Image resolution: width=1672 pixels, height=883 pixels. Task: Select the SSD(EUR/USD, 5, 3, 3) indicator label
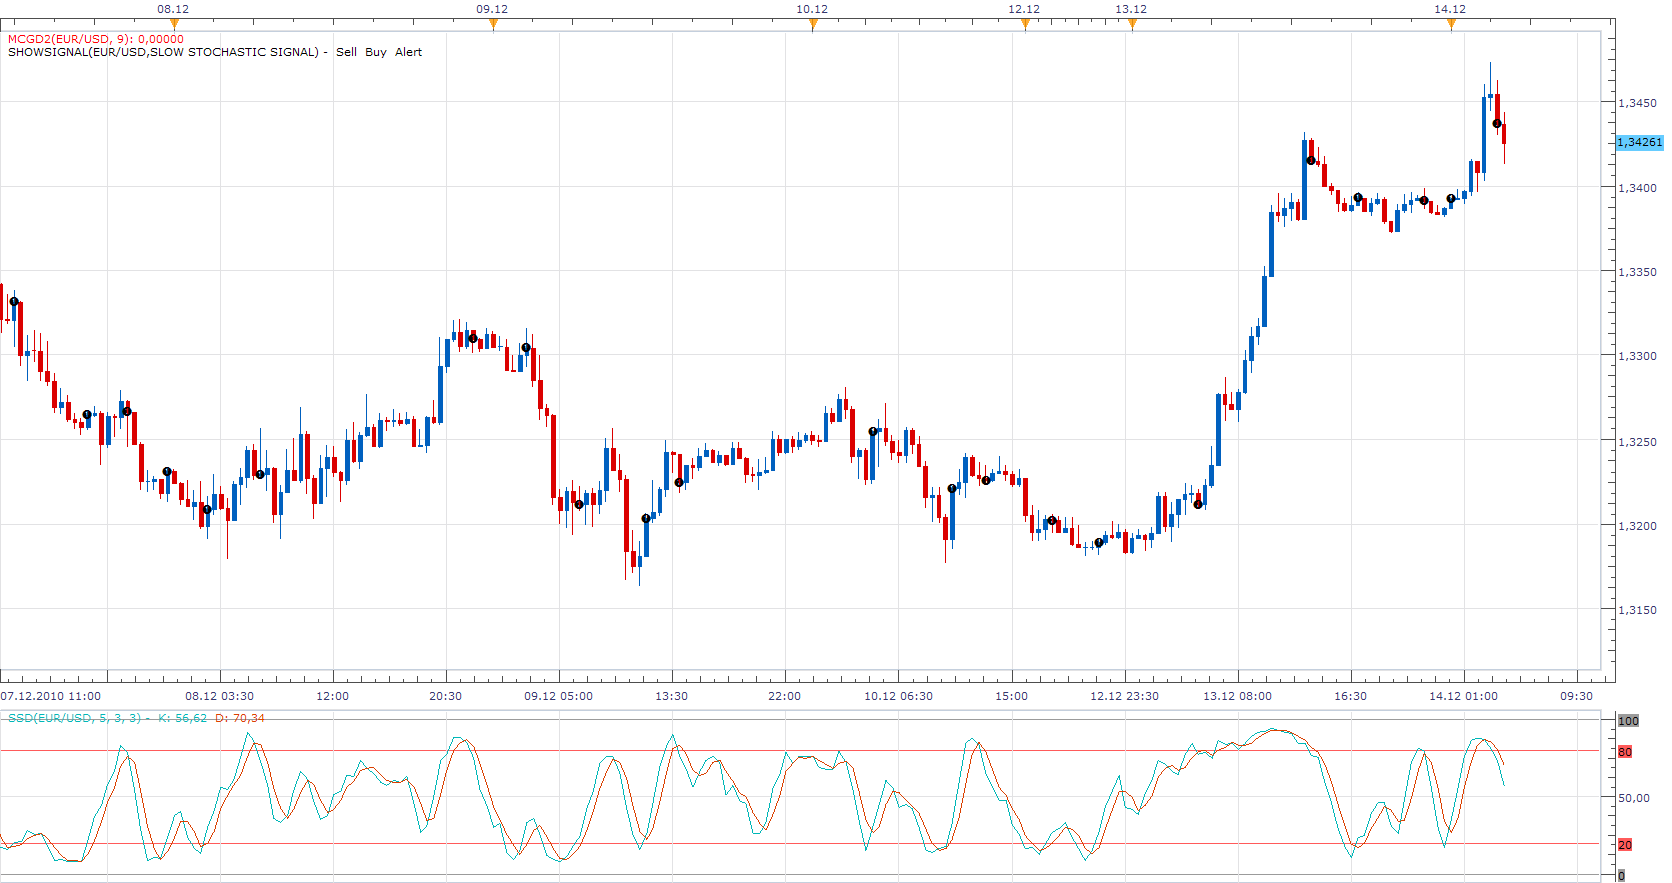coord(76,718)
